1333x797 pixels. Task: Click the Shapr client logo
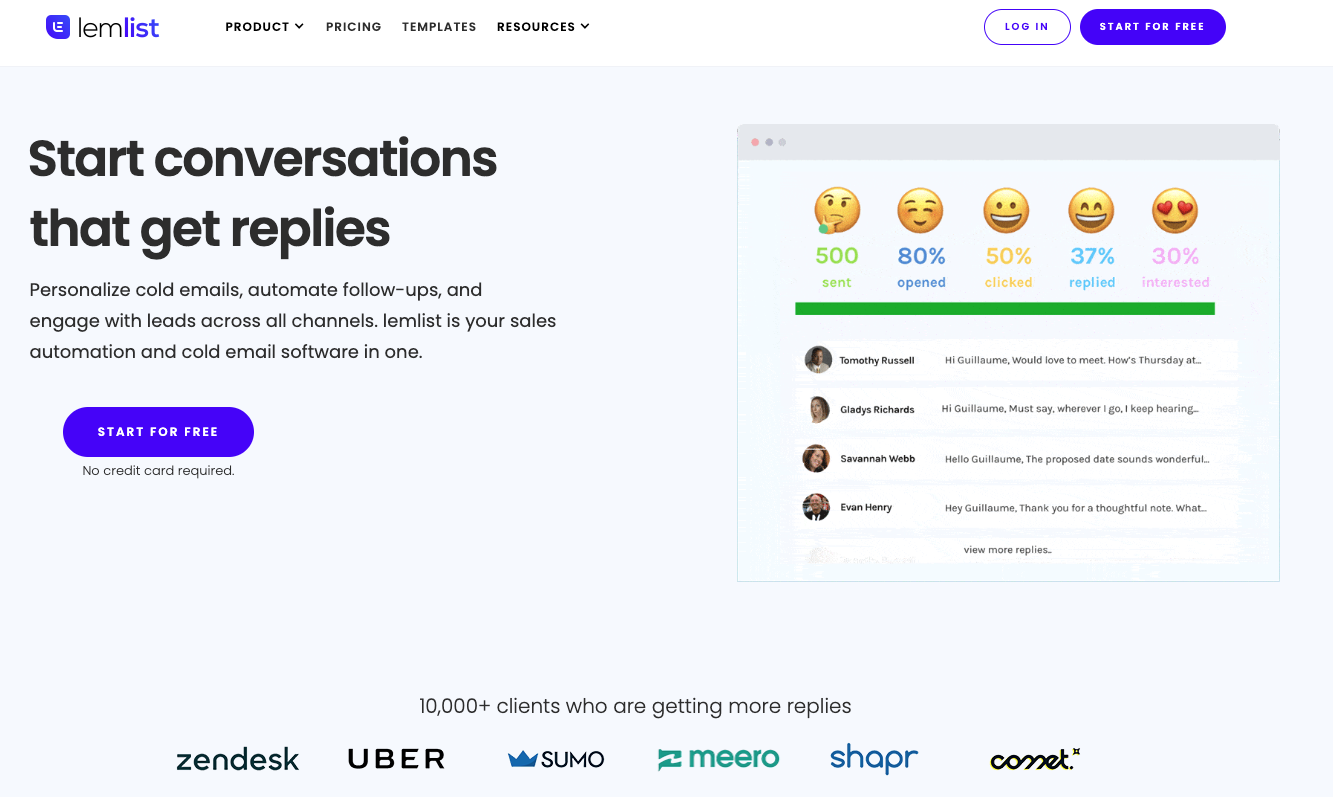pos(873,758)
